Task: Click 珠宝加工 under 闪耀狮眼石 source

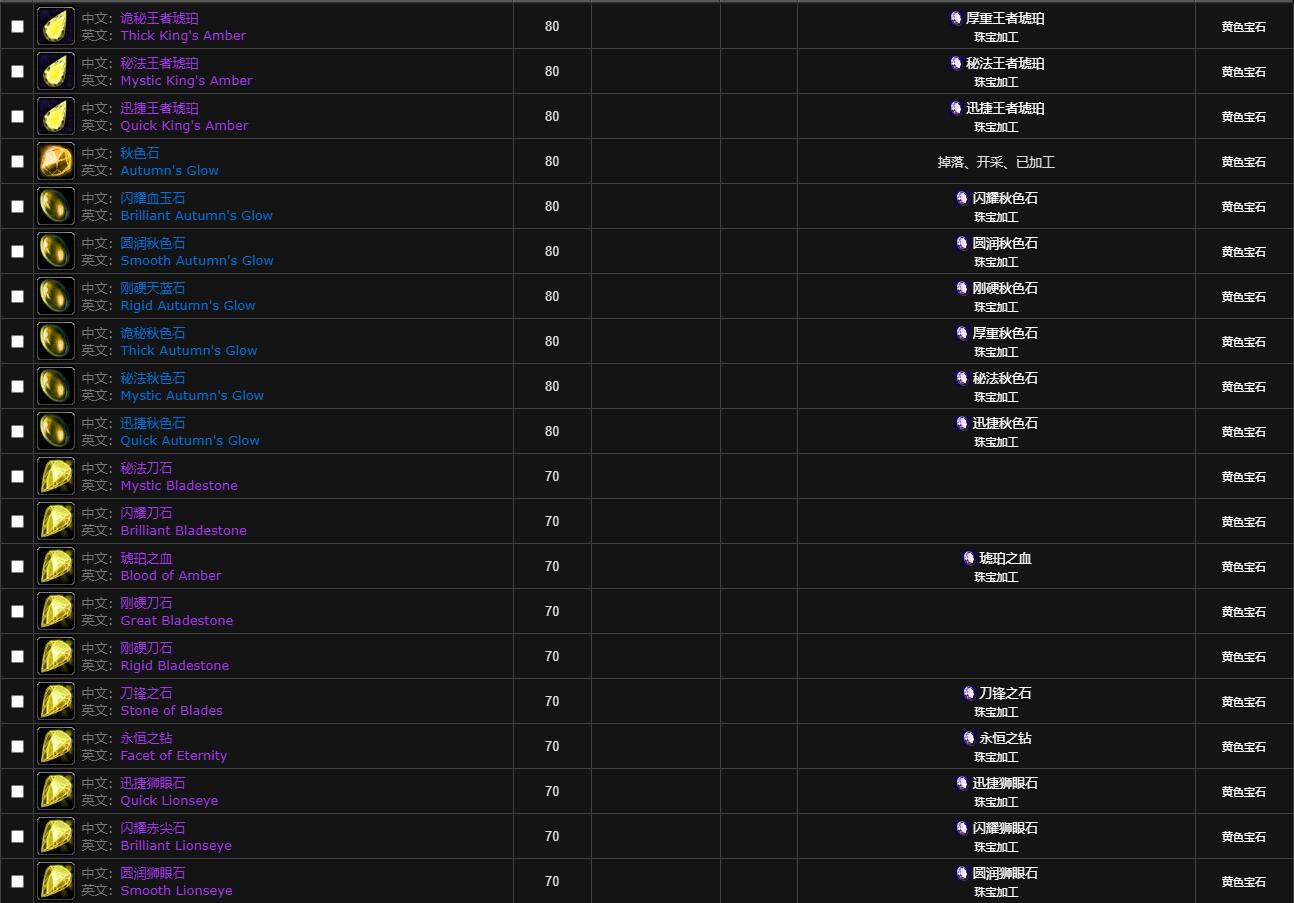Action: (x=996, y=847)
